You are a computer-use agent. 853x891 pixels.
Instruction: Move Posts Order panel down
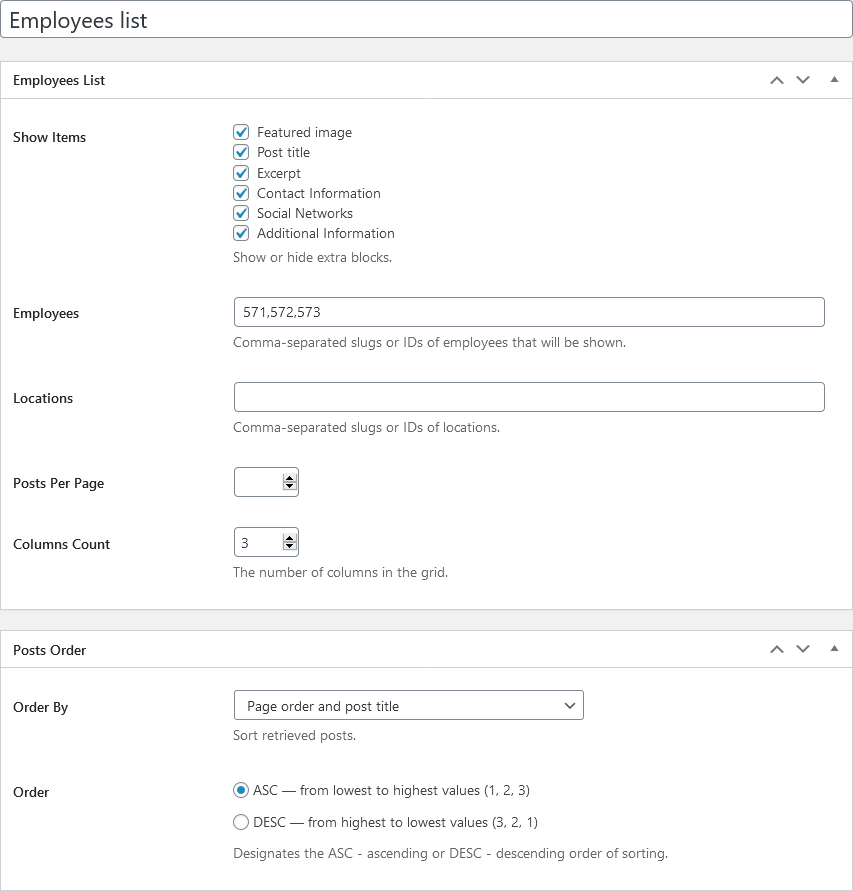click(802, 649)
